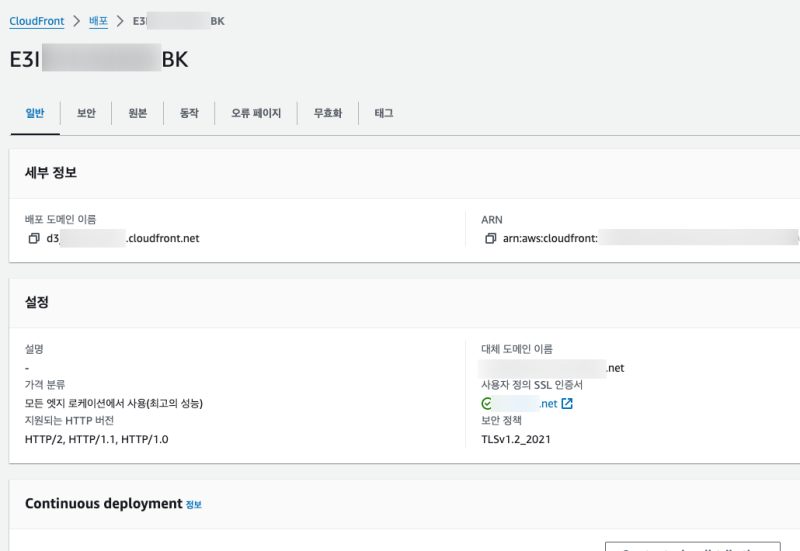
Task: Click the partially visible button under Continuous deployment
Action: point(692,546)
